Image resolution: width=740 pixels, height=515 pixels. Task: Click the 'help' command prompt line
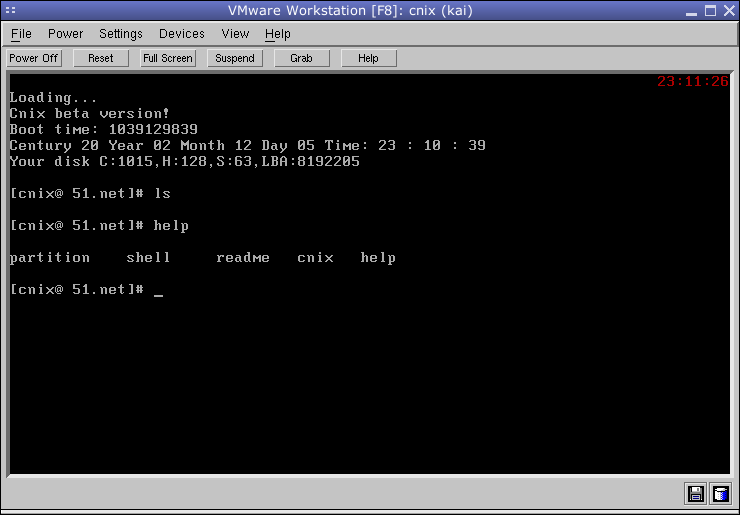point(99,226)
